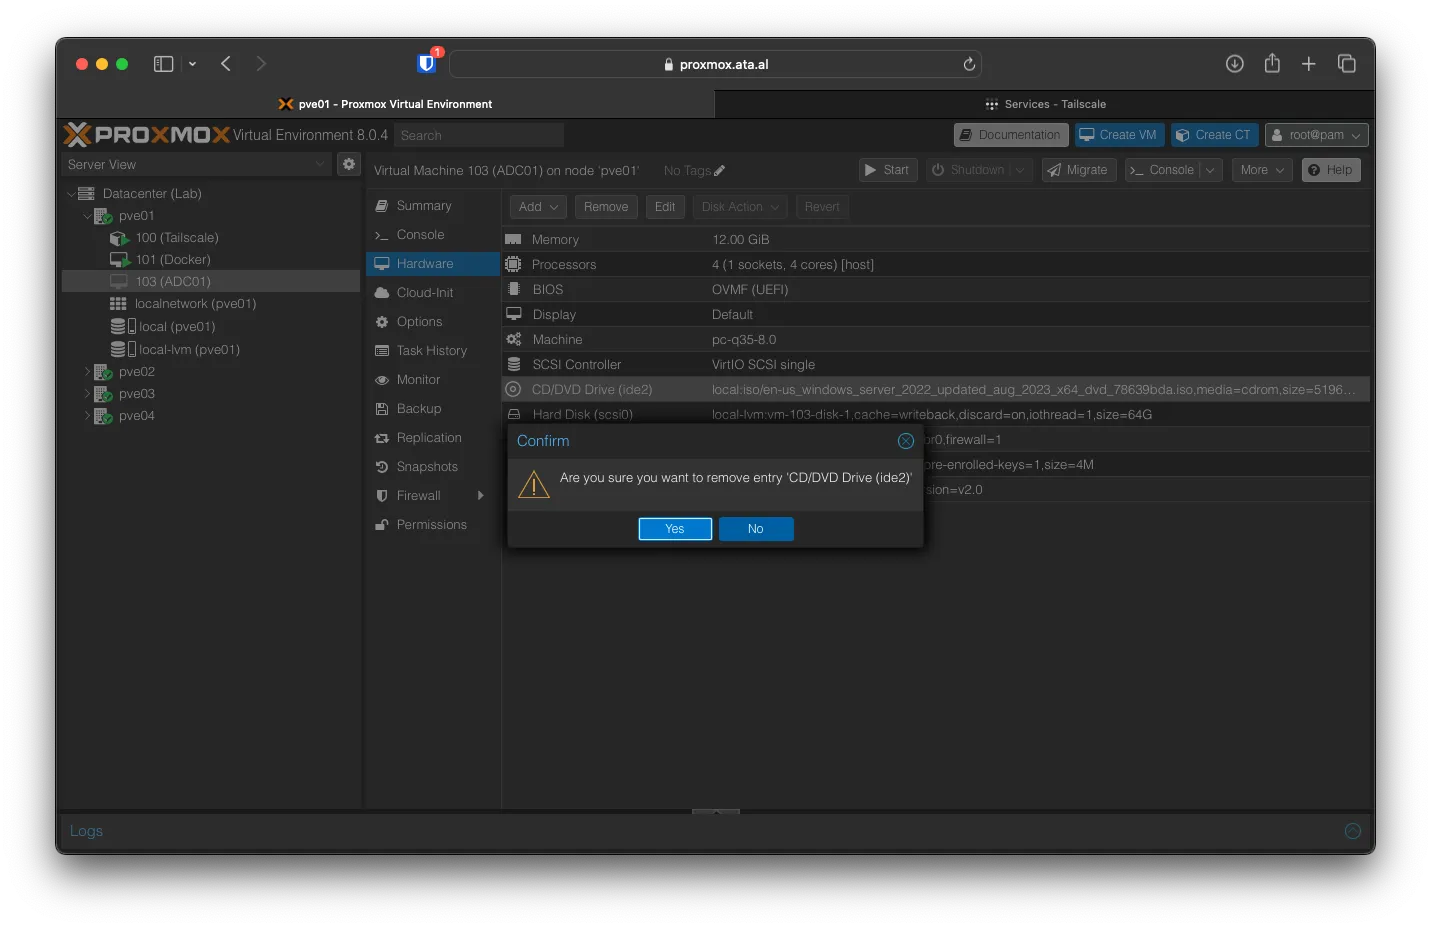Viewport: 1431px width, 928px height.
Task: Open the Backup section
Action: pos(432,409)
